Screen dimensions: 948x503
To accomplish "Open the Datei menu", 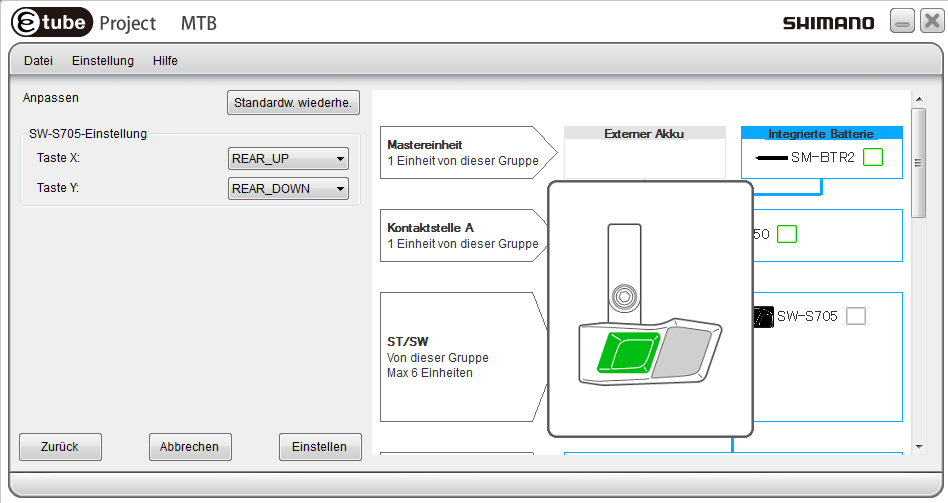I will tap(38, 61).
